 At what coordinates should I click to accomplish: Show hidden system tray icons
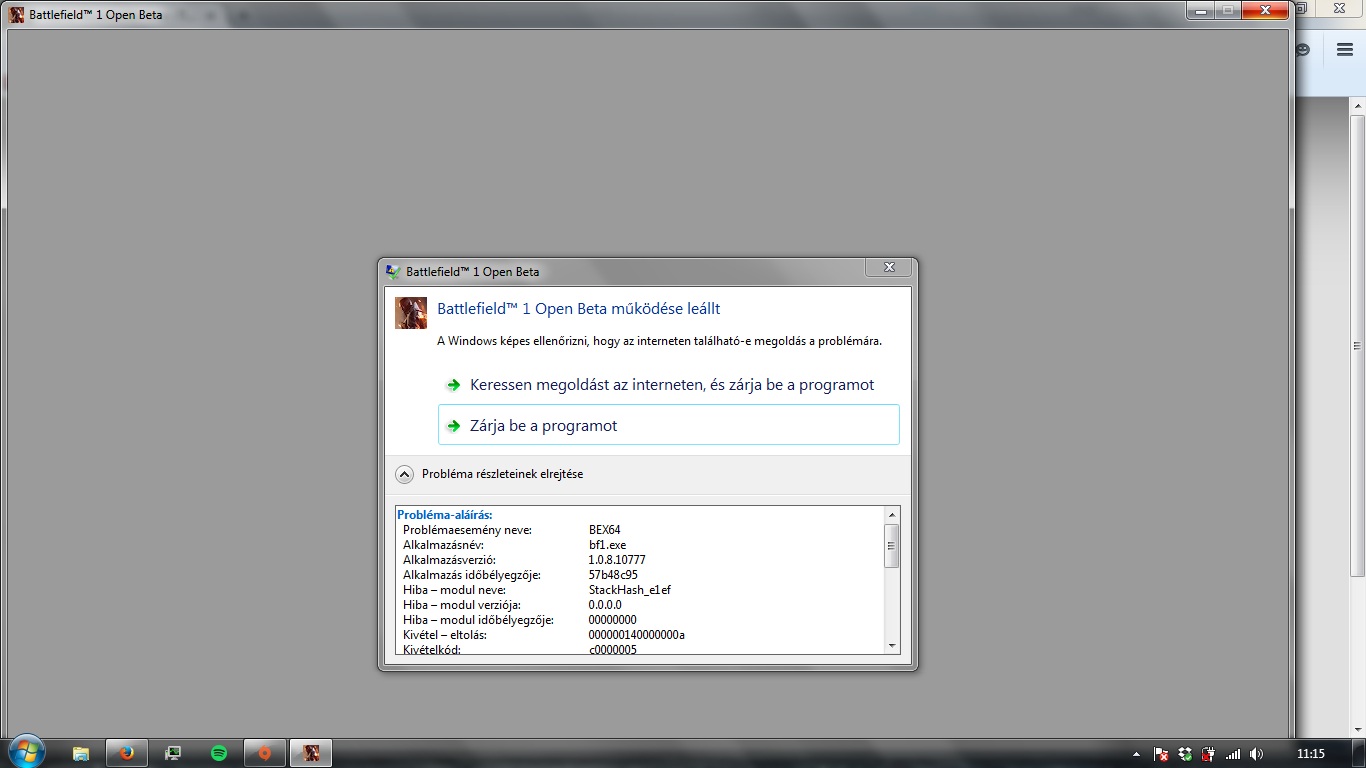coord(1136,754)
